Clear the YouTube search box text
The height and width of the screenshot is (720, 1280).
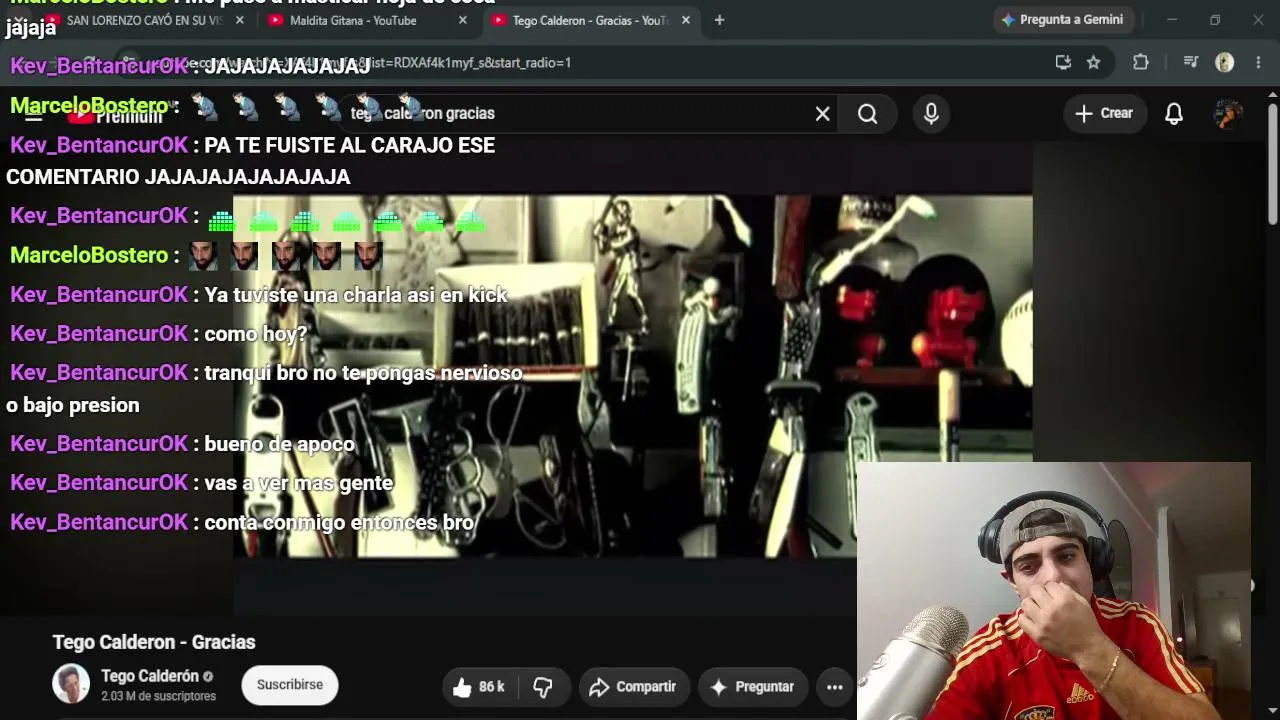(x=822, y=114)
